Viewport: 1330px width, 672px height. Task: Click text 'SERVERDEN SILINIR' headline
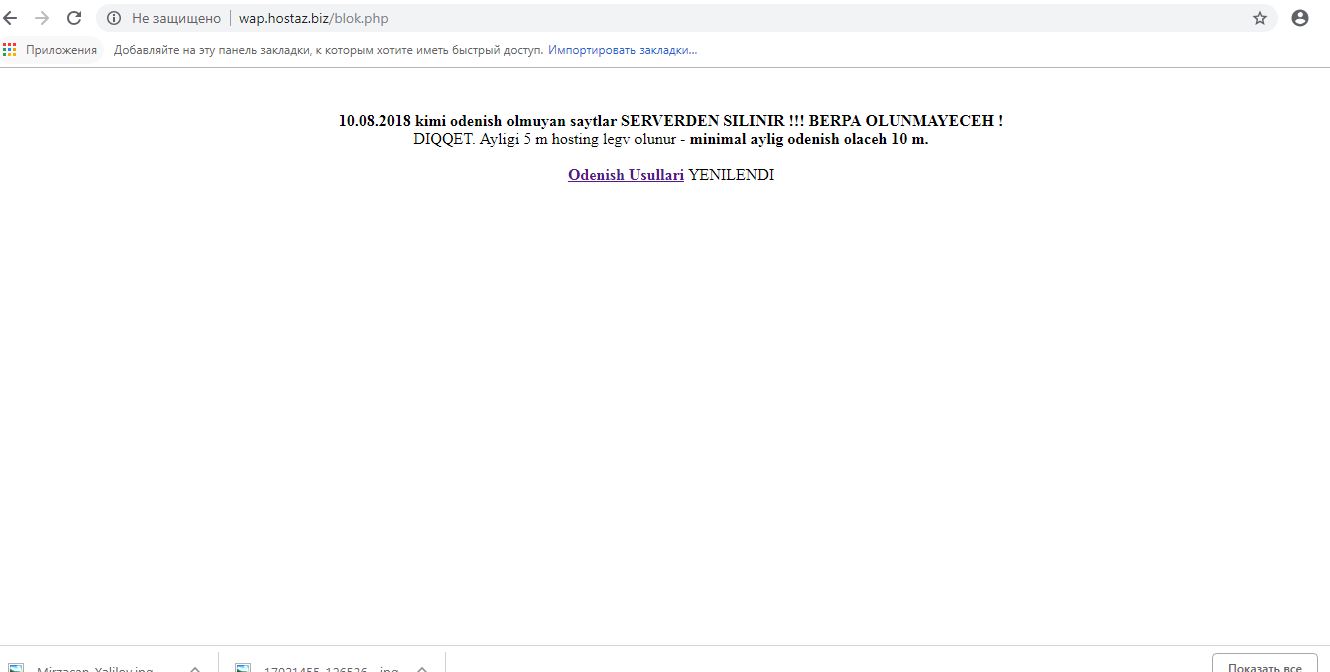coord(703,121)
